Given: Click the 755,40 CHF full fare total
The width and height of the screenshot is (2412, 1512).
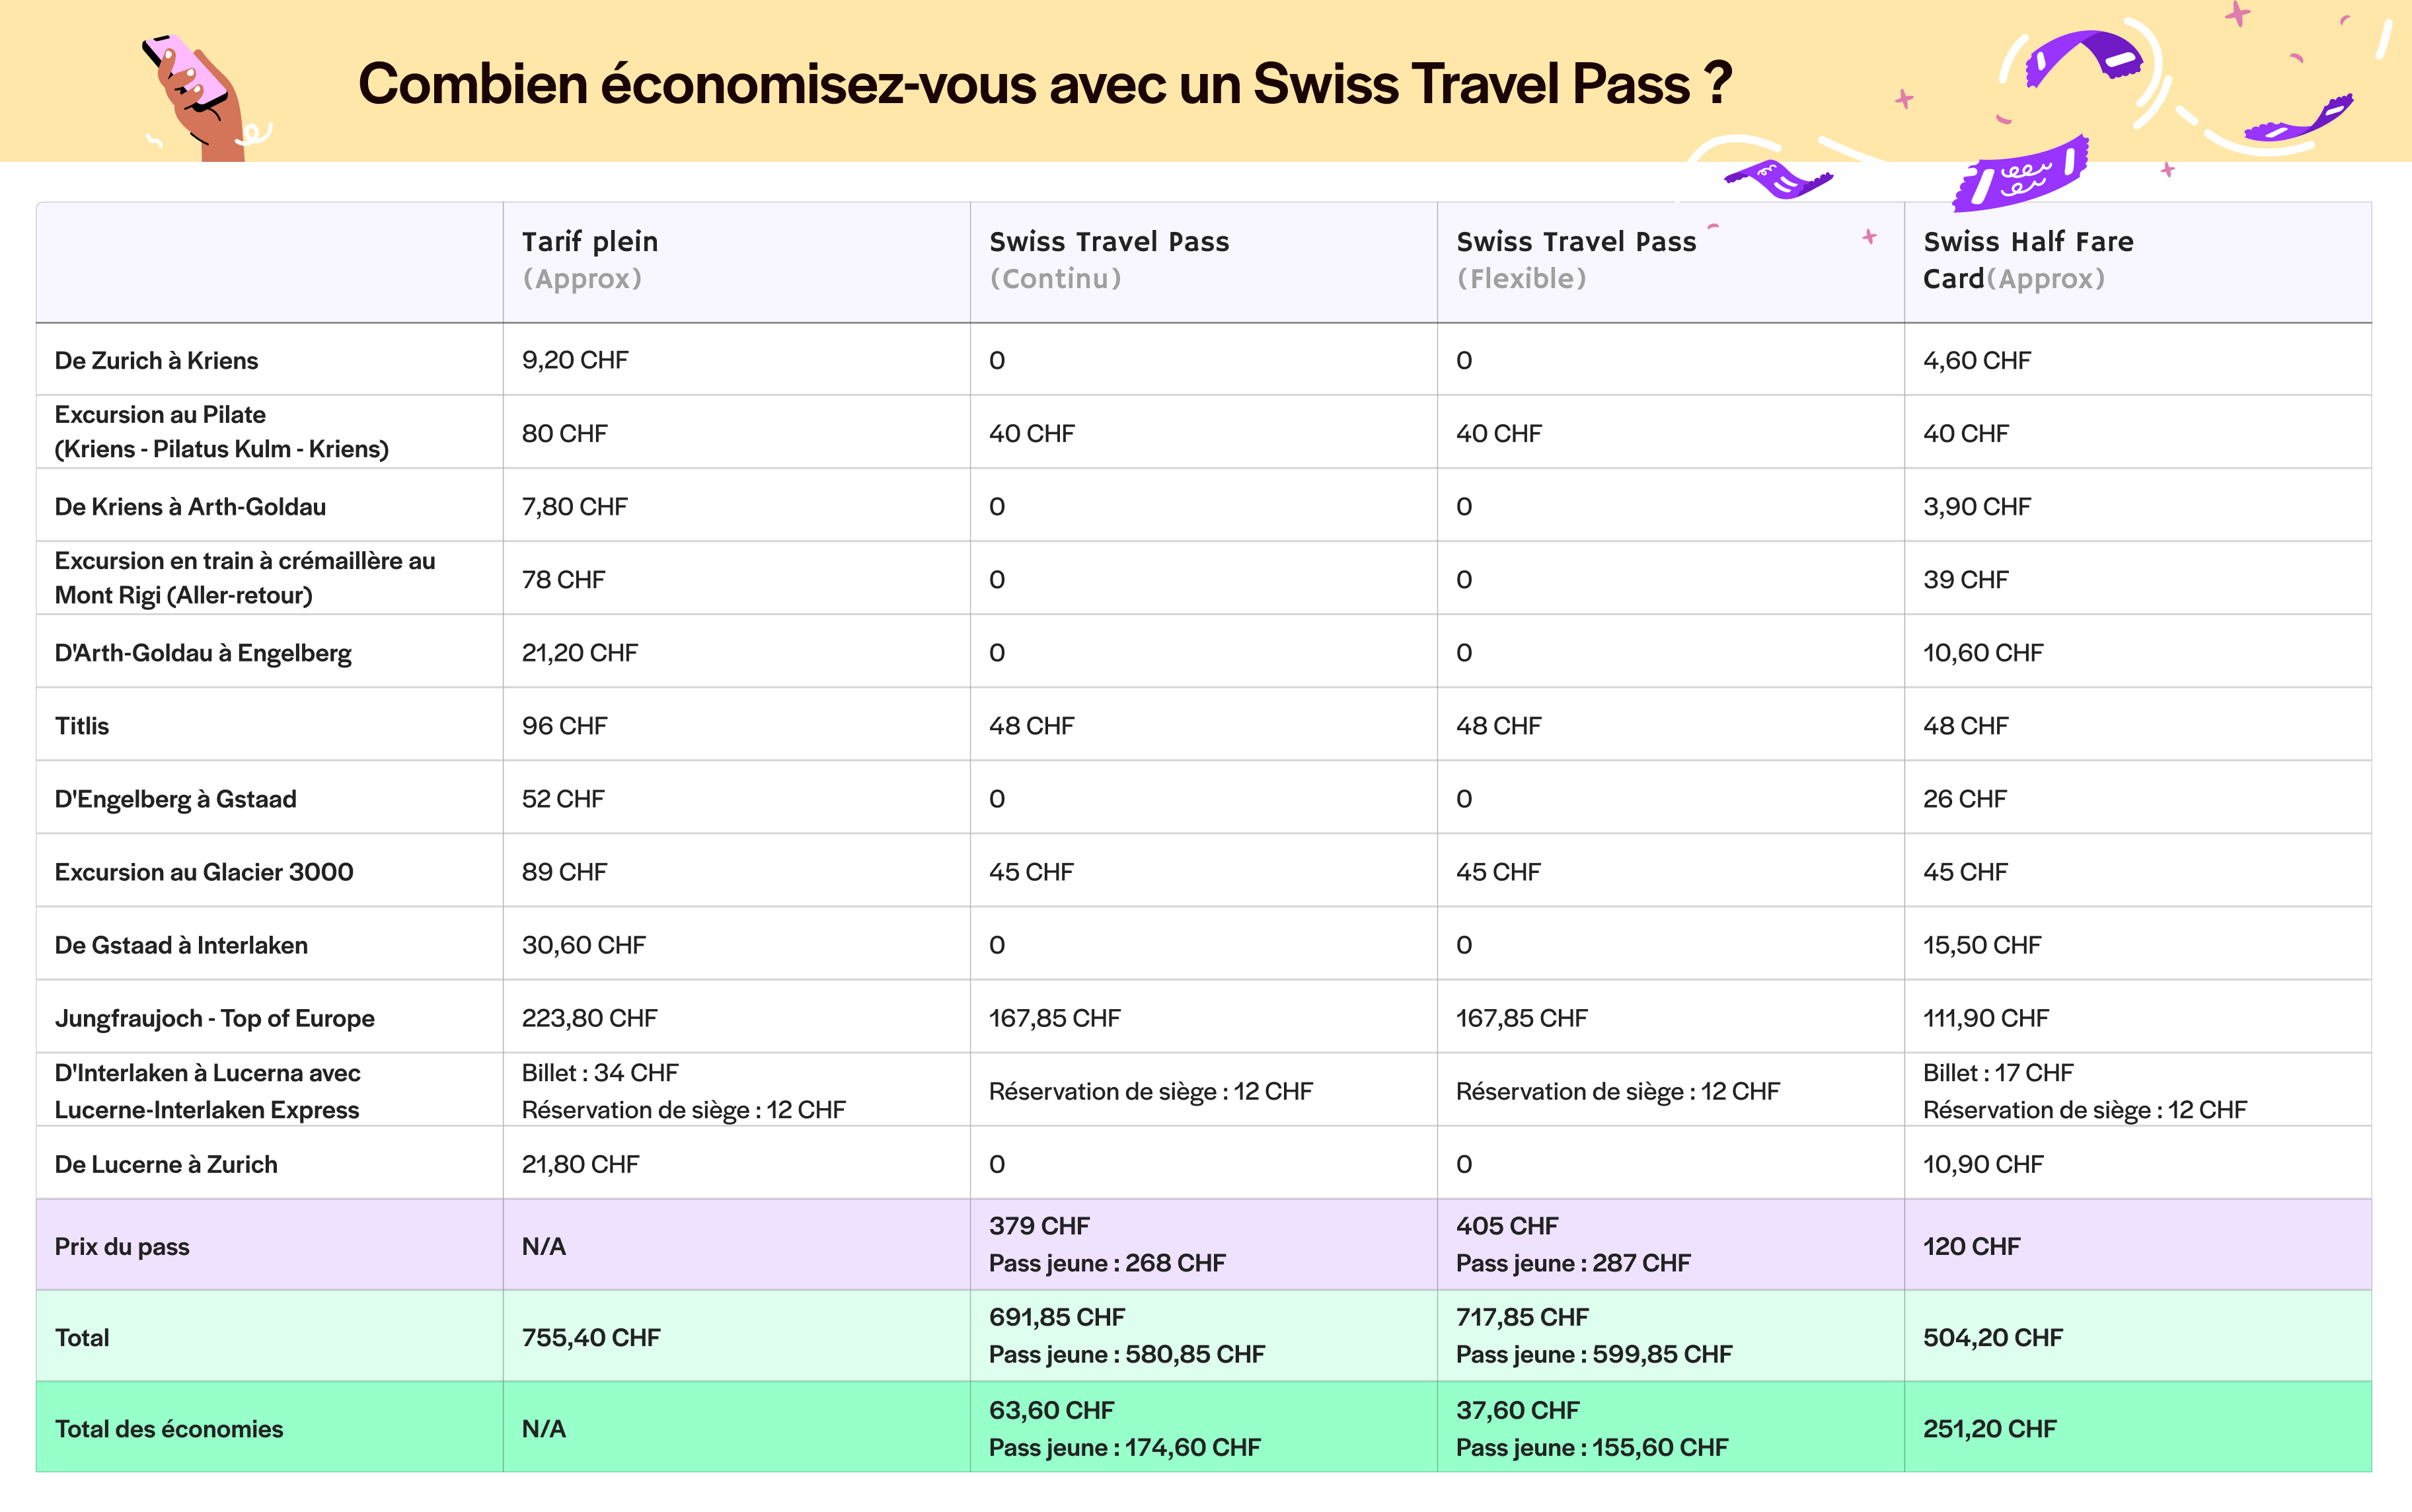Looking at the screenshot, I should tap(591, 1337).
